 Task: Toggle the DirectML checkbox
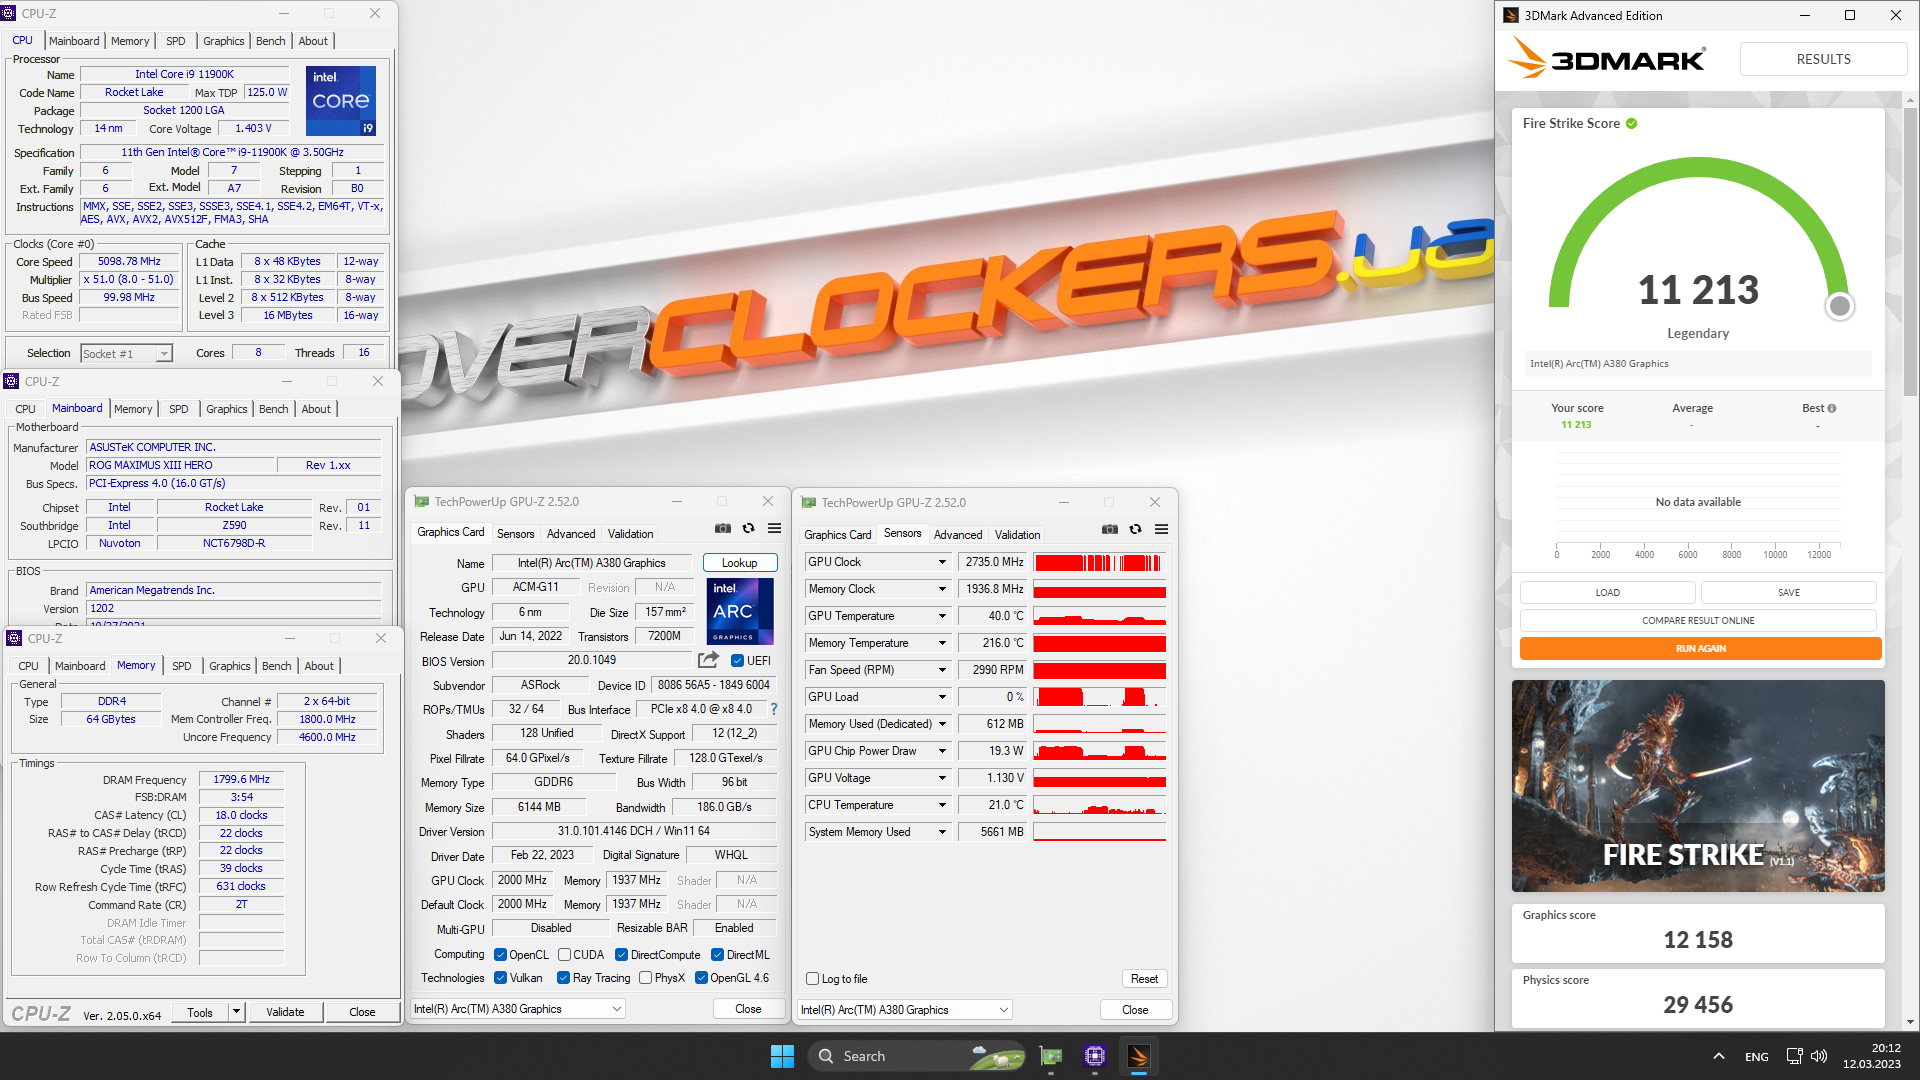(x=717, y=955)
